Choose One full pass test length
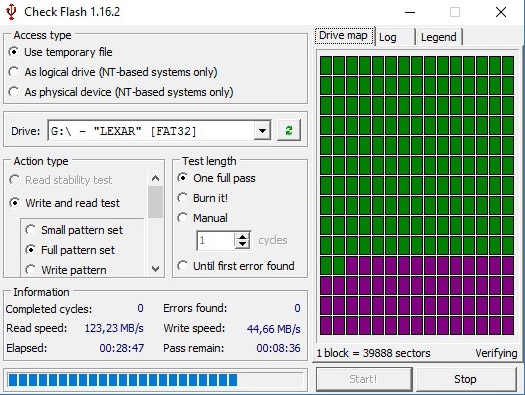The height and width of the screenshot is (395, 525). (216, 178)
